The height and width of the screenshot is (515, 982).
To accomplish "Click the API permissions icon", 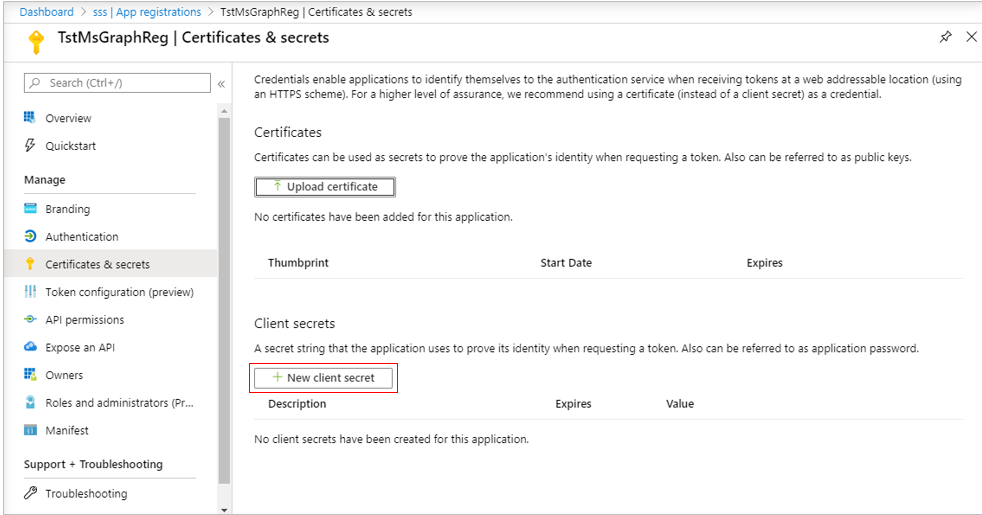I will point(30,319).
